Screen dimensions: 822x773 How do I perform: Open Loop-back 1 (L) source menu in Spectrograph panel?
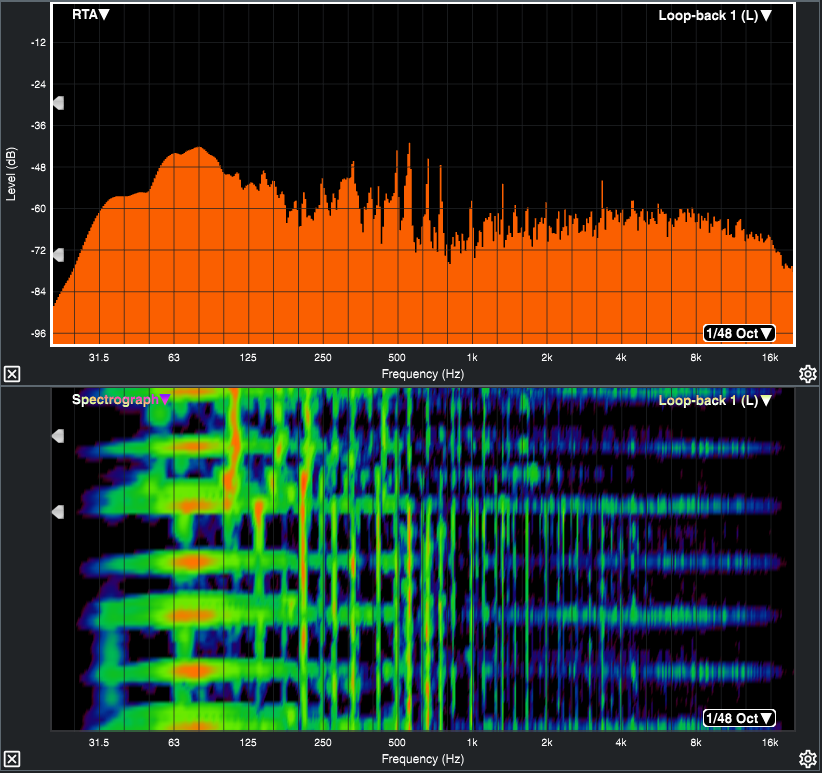tap(715, 401)
